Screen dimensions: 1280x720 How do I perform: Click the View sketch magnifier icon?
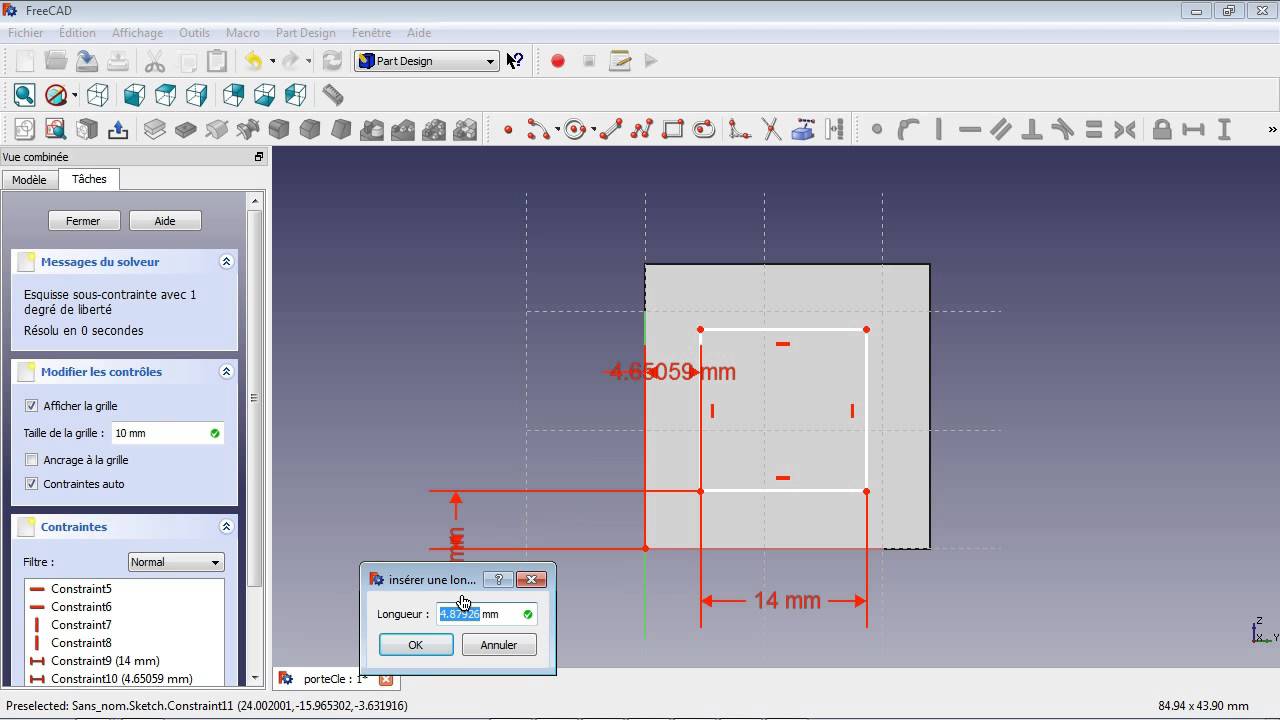pyautogui.click(x=56, y=129)
